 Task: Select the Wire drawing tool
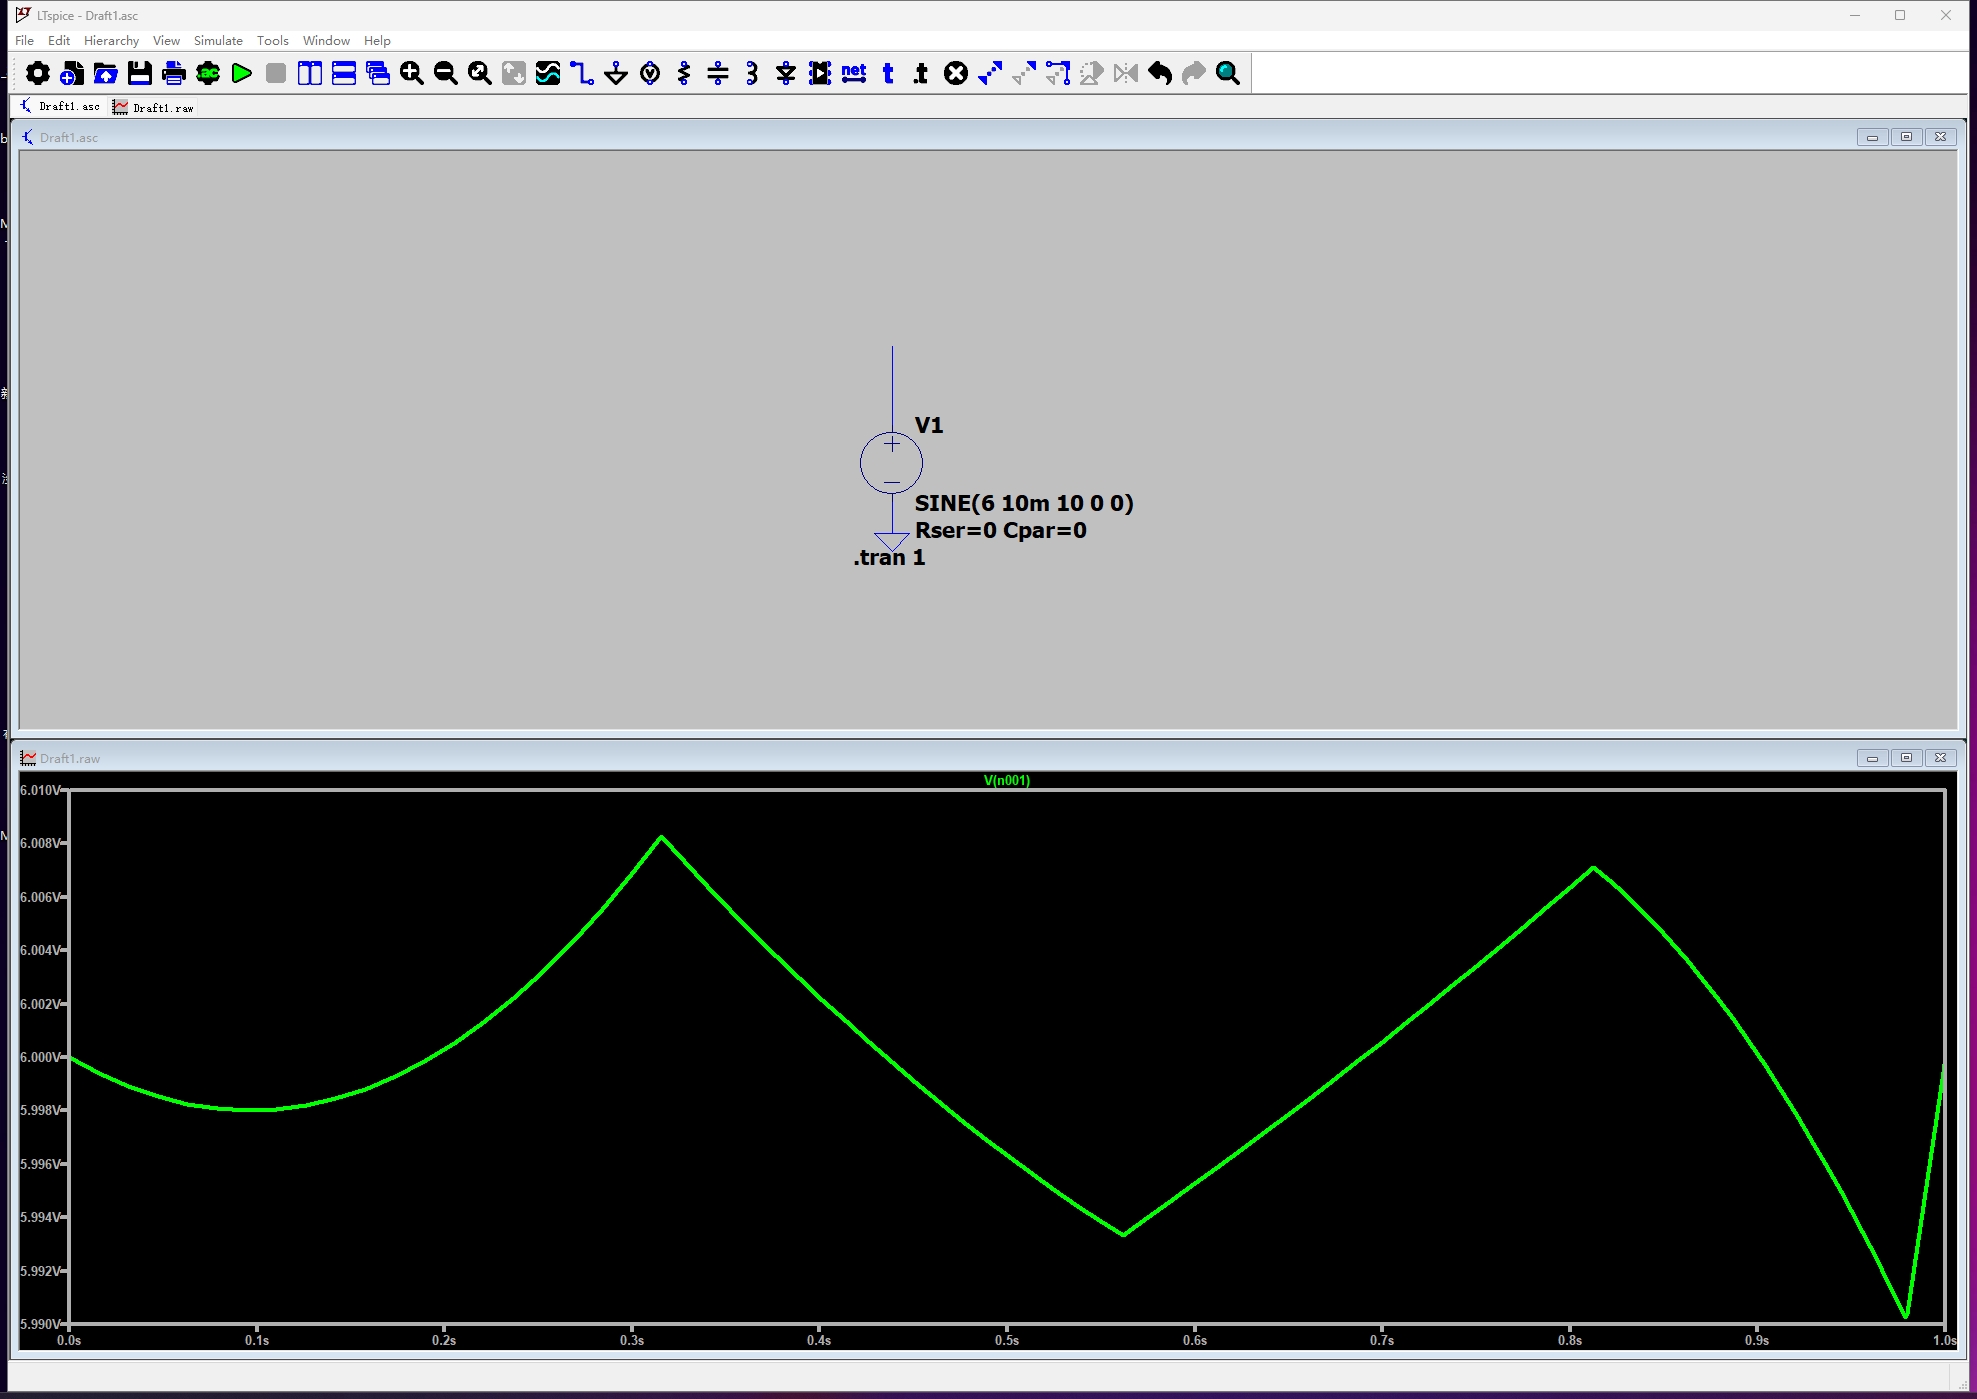pyautogui.click(x=581, y=73)
